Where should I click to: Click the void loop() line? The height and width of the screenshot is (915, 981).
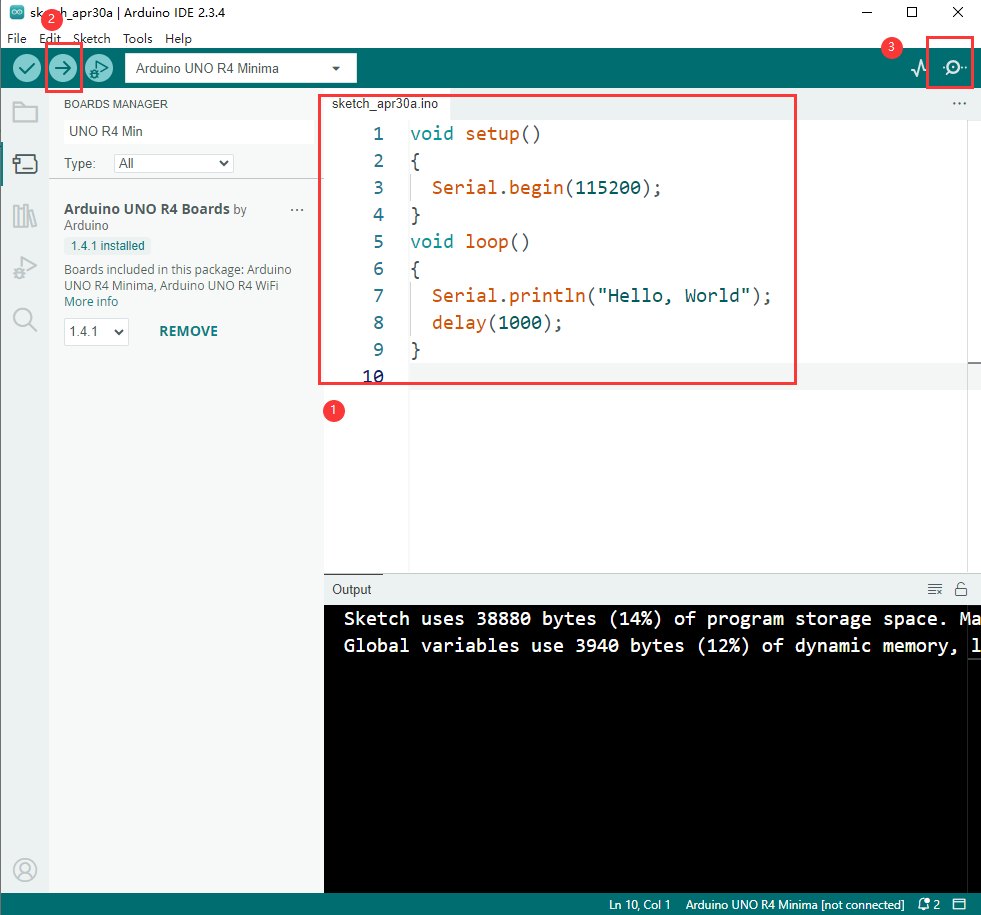pos(470,242)
